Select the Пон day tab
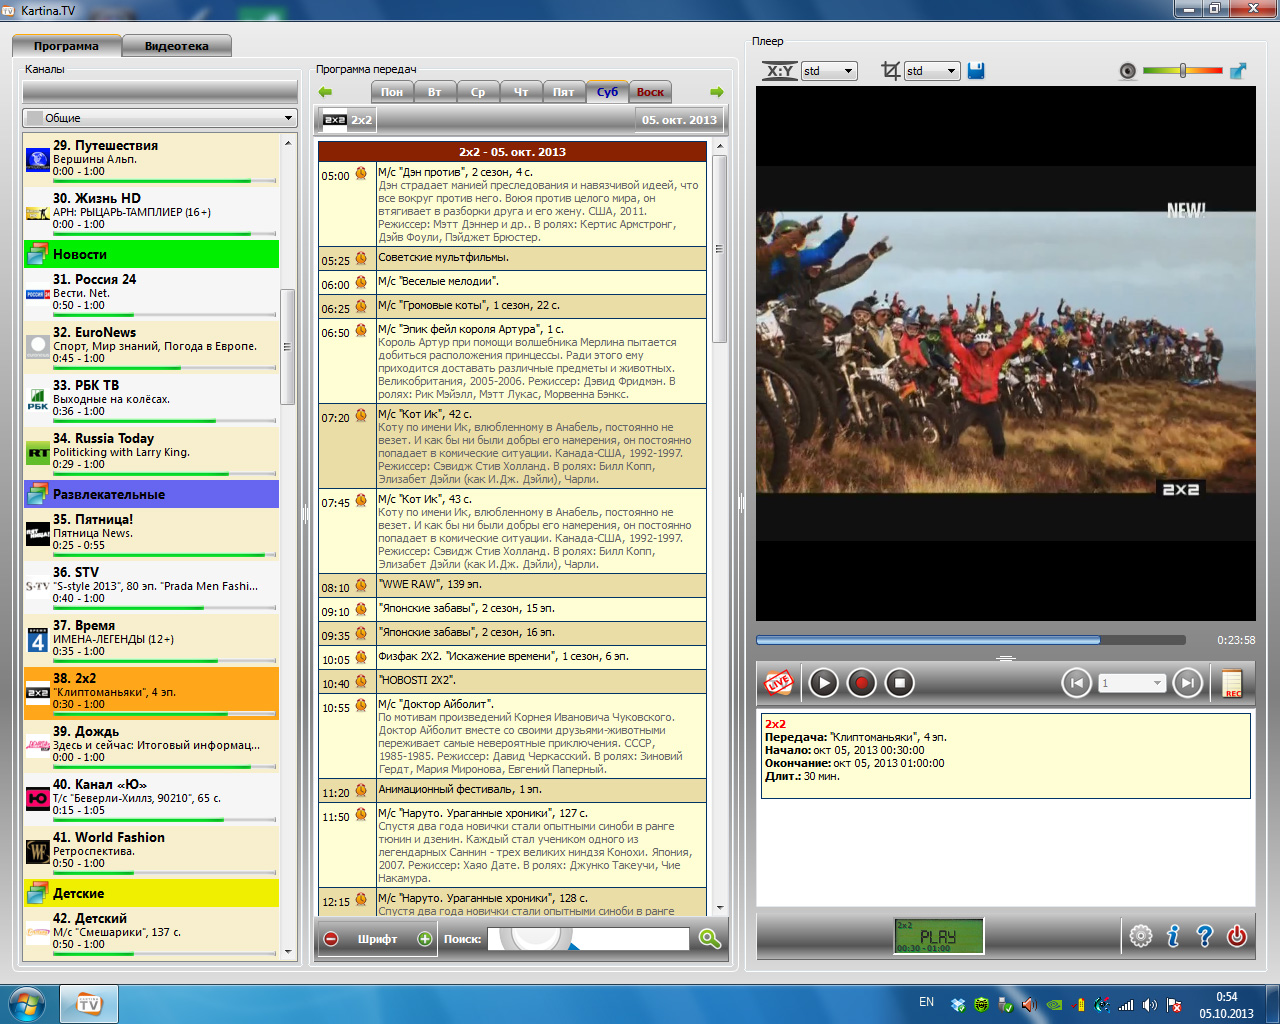This screenshot has height=1024, width=1280. [x=392, y=92]
